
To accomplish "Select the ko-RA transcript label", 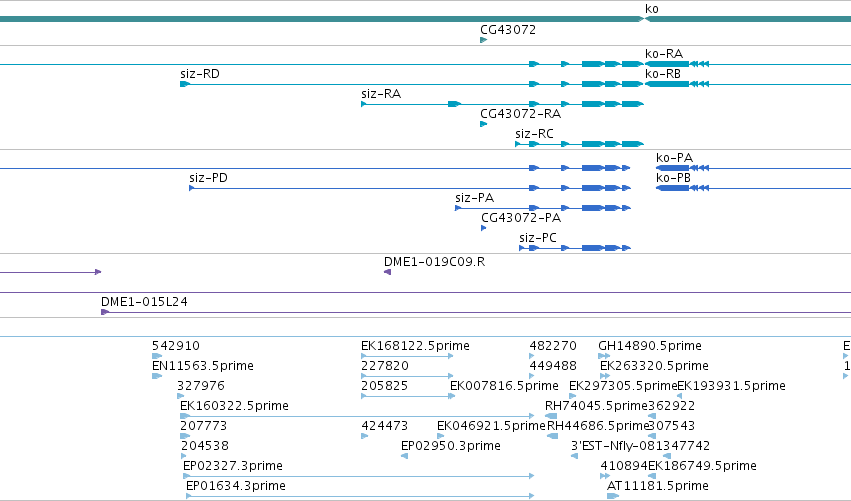I will click(x=664, y=54).
